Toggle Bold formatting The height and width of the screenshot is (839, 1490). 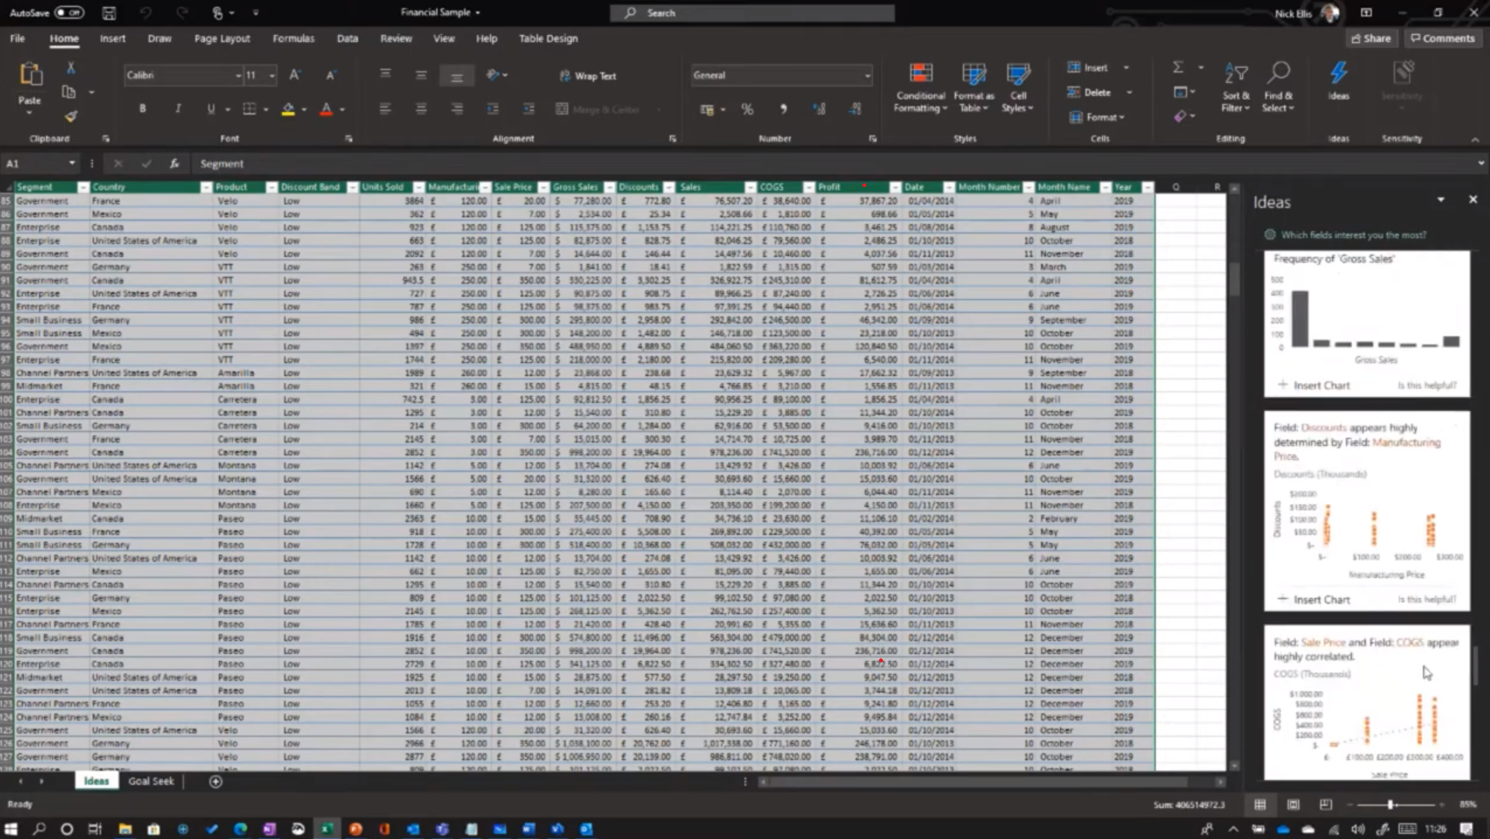[x=142, y=109]
